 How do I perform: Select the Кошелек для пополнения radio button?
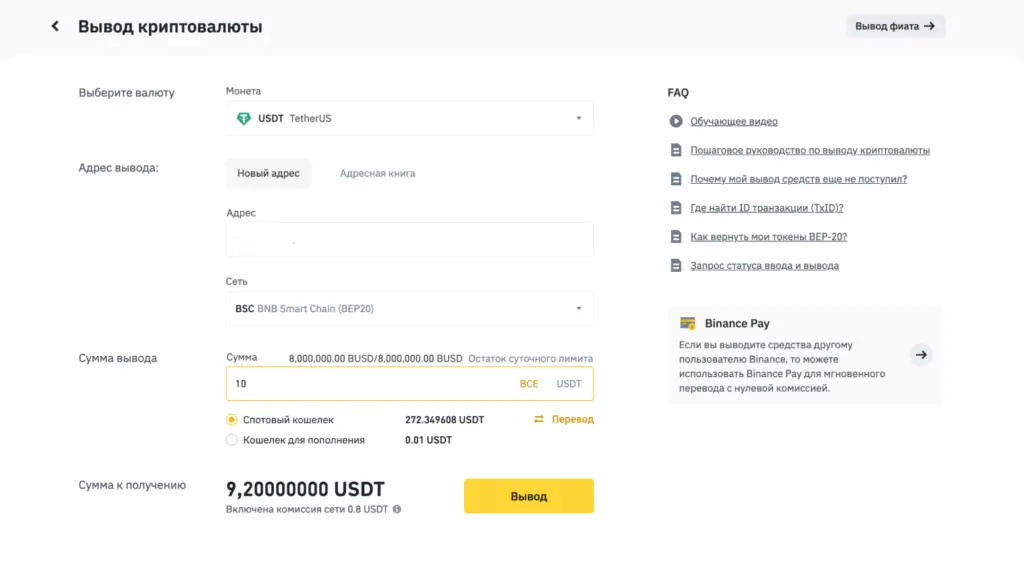232,440
